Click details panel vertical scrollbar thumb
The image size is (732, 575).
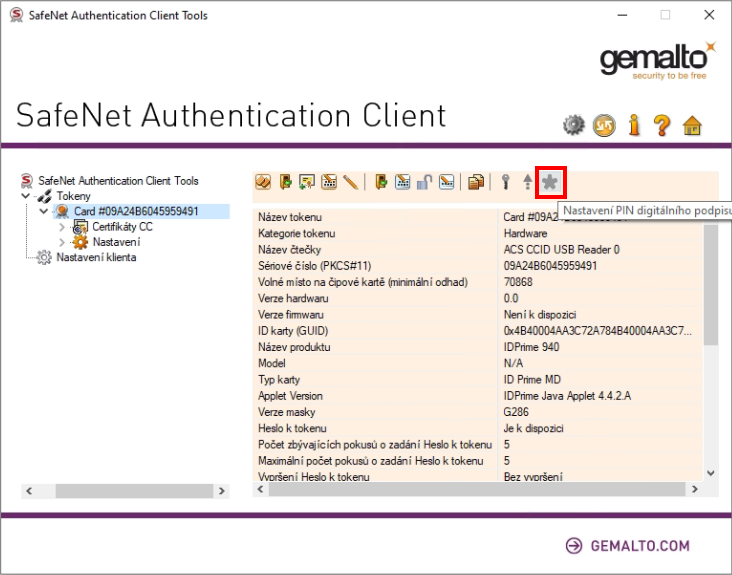[x=711, y=285]
